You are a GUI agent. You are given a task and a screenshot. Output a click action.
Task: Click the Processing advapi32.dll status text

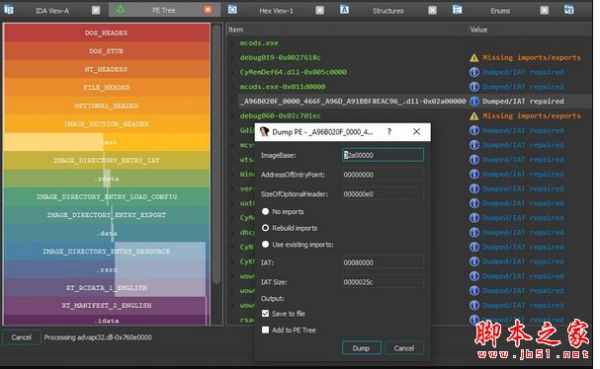(x=98, y=337)
